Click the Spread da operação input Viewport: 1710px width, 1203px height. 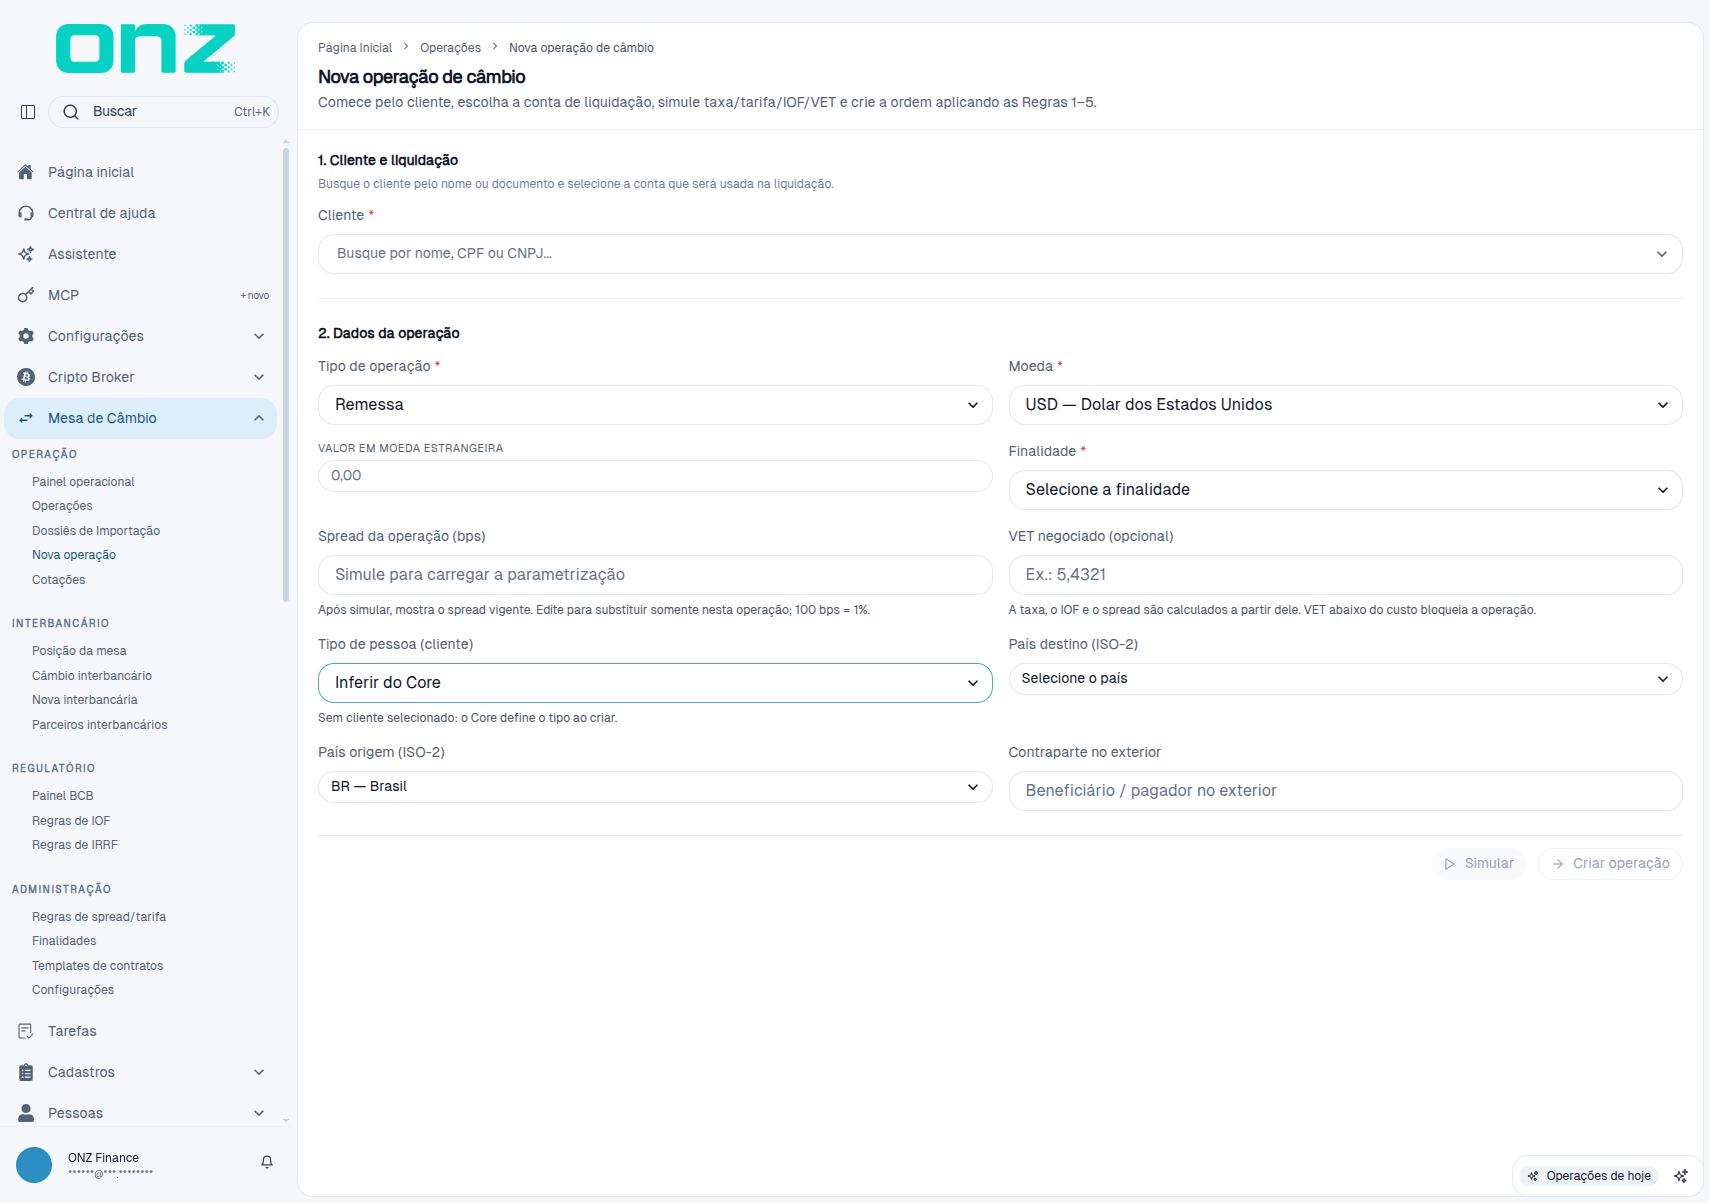point(655,575)
